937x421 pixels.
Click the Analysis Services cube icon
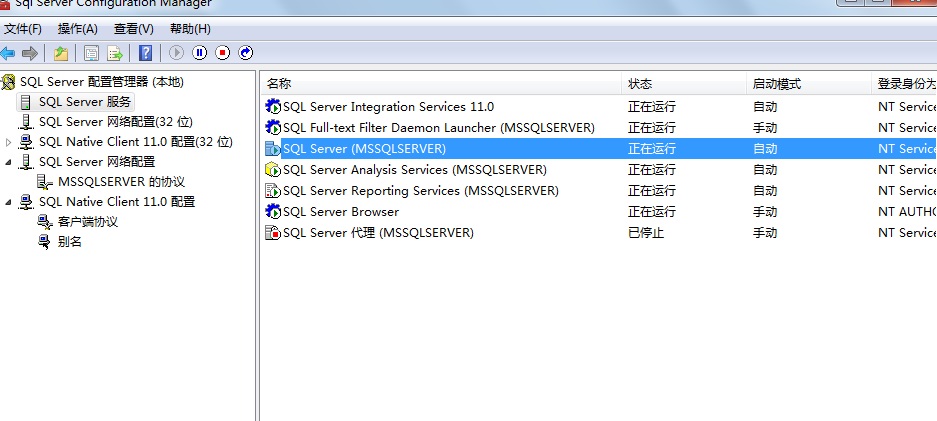pos(272,170)
